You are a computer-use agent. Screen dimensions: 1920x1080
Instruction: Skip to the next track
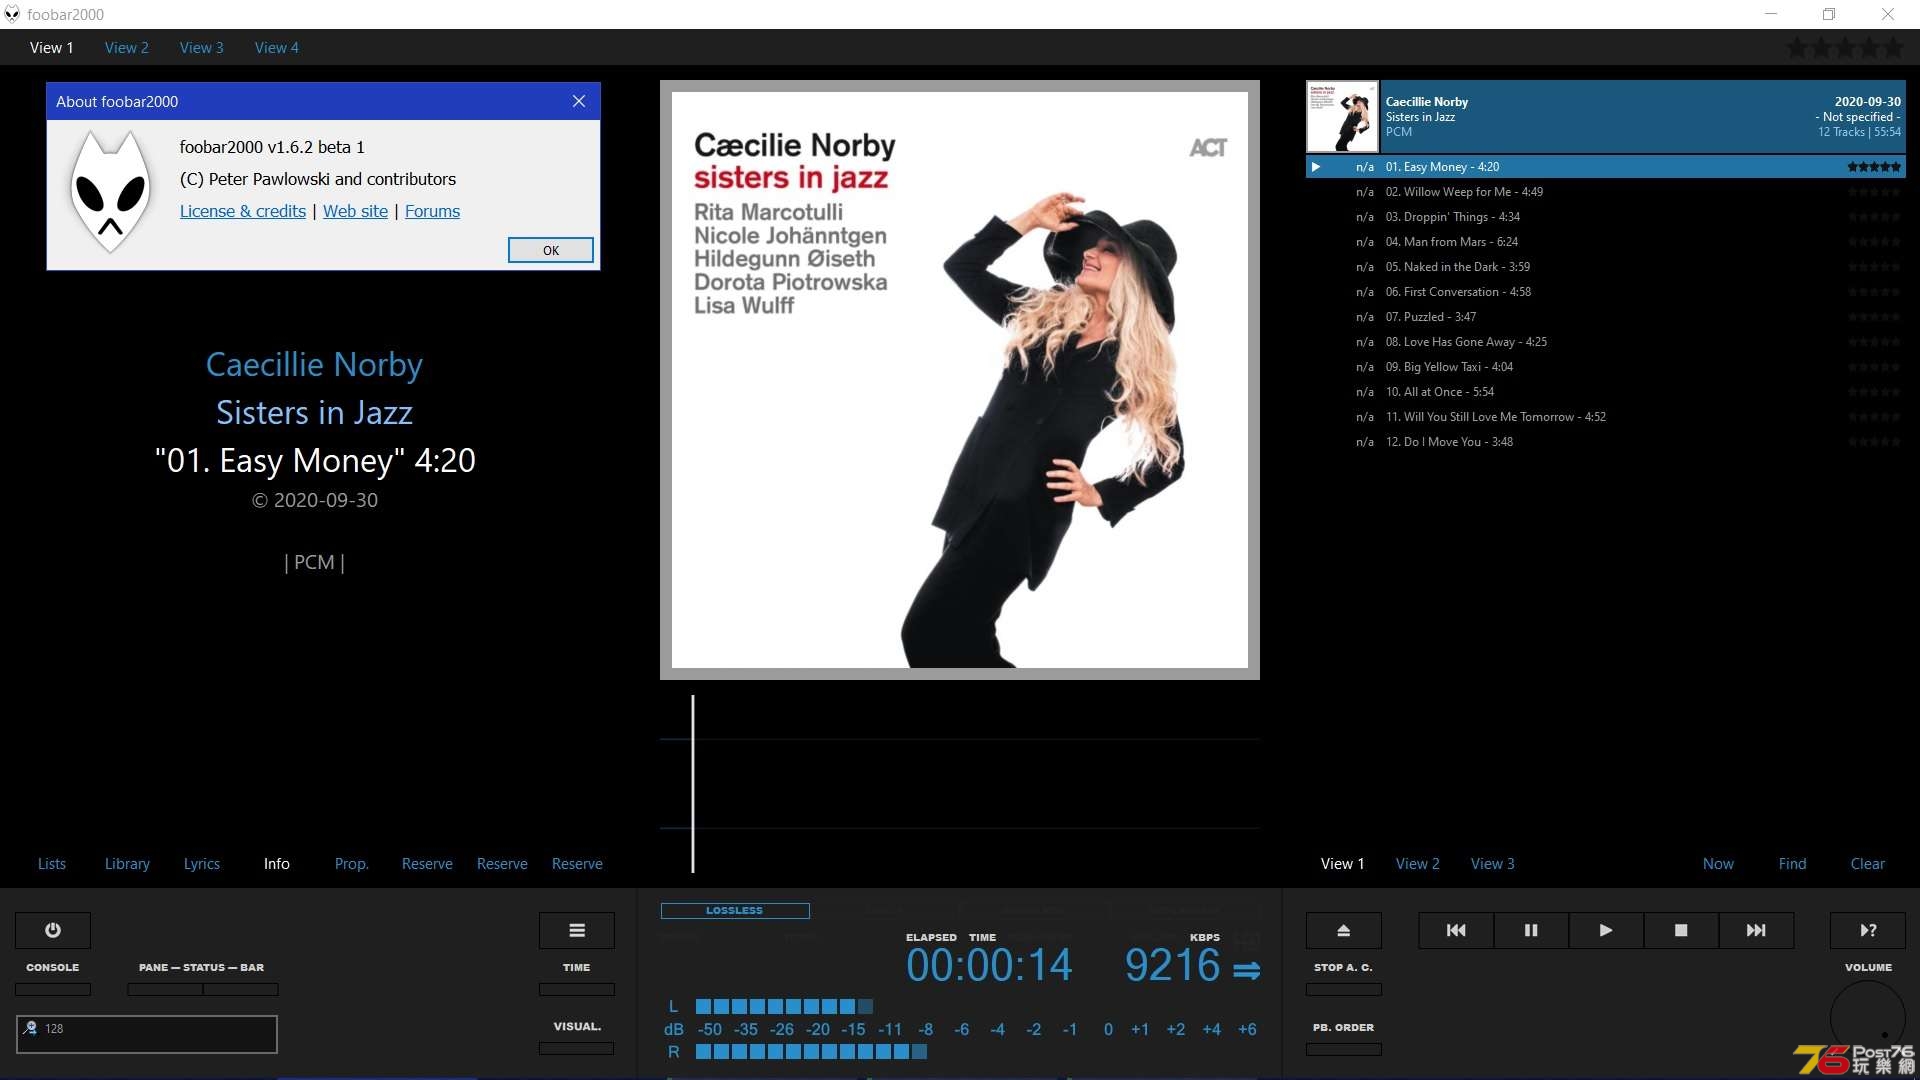click(1756, 930)
